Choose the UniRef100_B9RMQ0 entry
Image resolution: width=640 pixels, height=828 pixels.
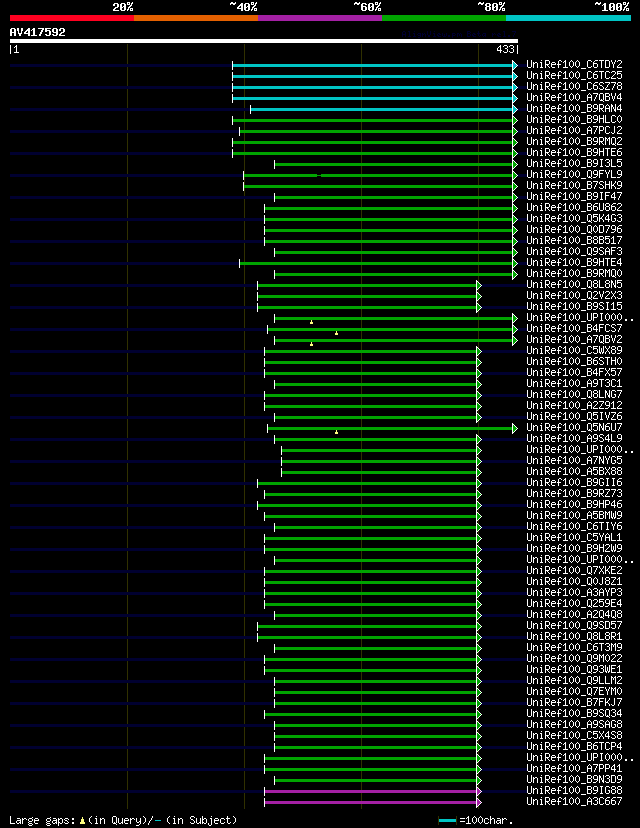click(574, 274)
